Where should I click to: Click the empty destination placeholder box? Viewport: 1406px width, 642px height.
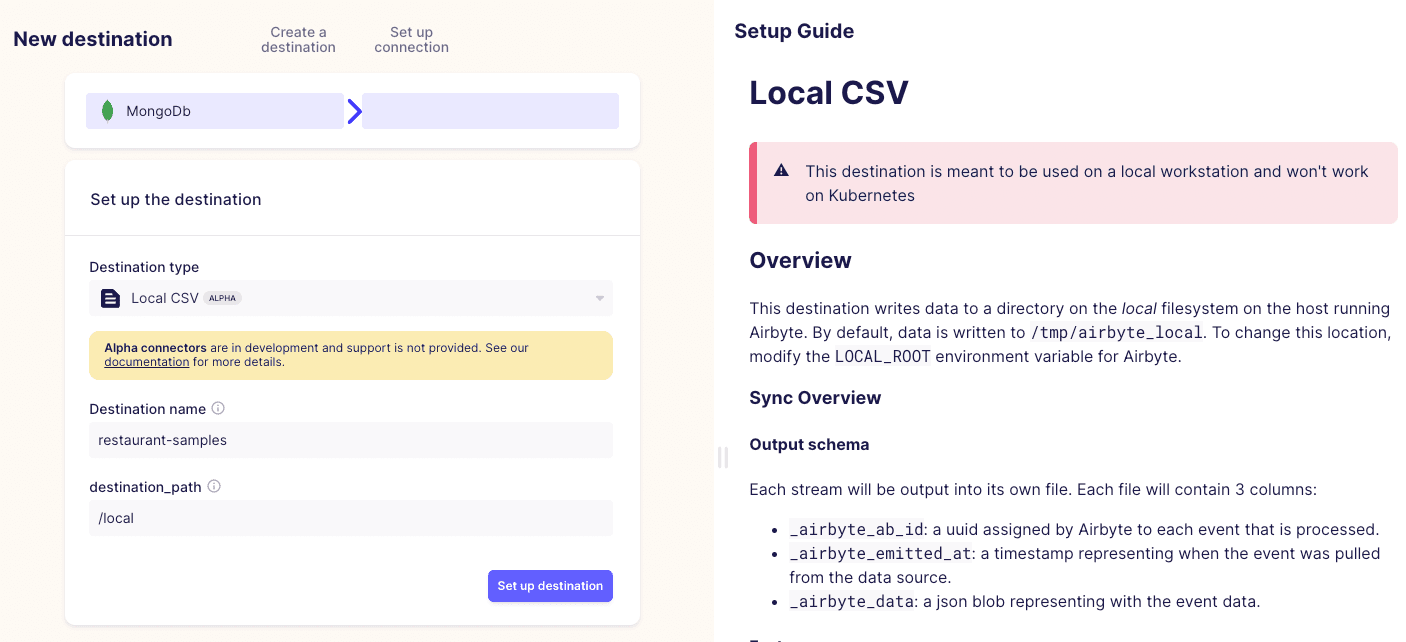[x=490, y=111]
